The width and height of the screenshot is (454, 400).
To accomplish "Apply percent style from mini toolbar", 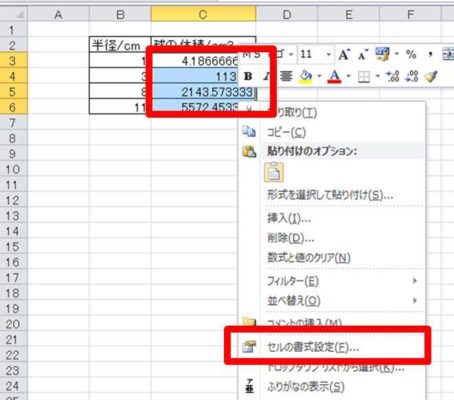I will click(x=411, y=54).
